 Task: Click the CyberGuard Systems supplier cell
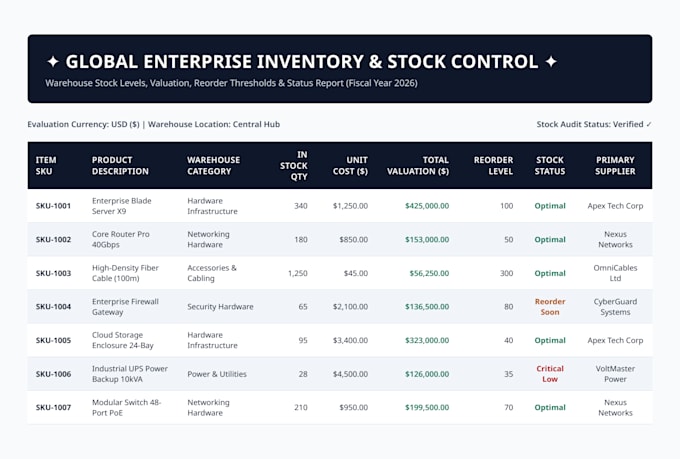pyautogui.click(x=615, y=307)
